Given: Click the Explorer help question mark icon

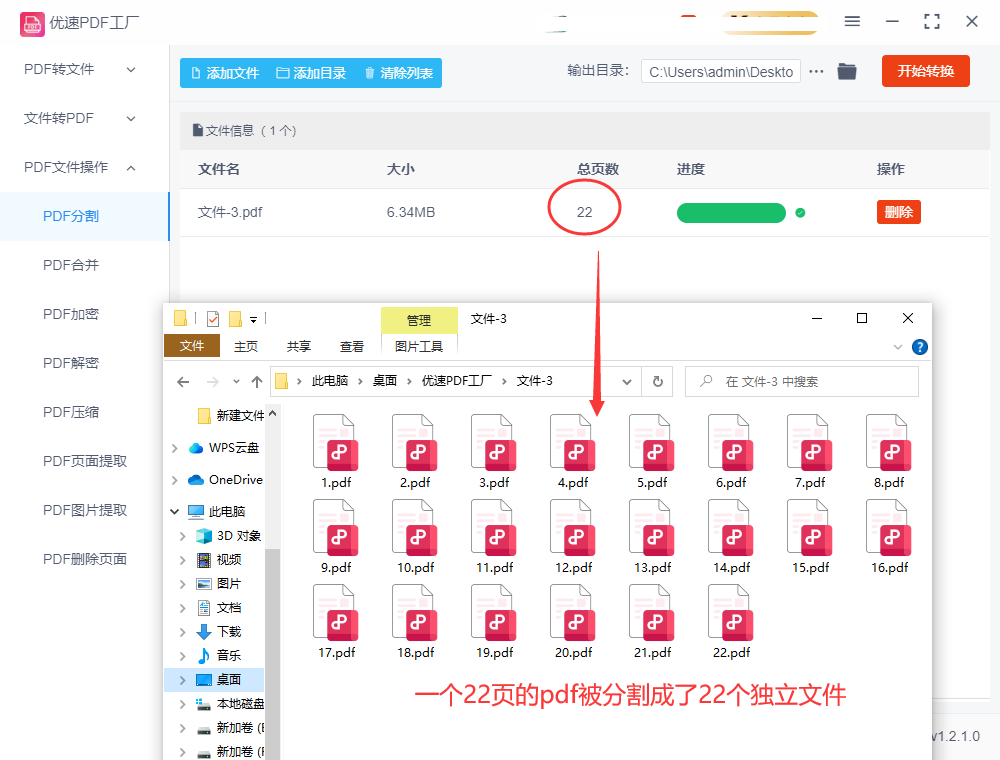Looking at the screenshot, I should [920, 347].
